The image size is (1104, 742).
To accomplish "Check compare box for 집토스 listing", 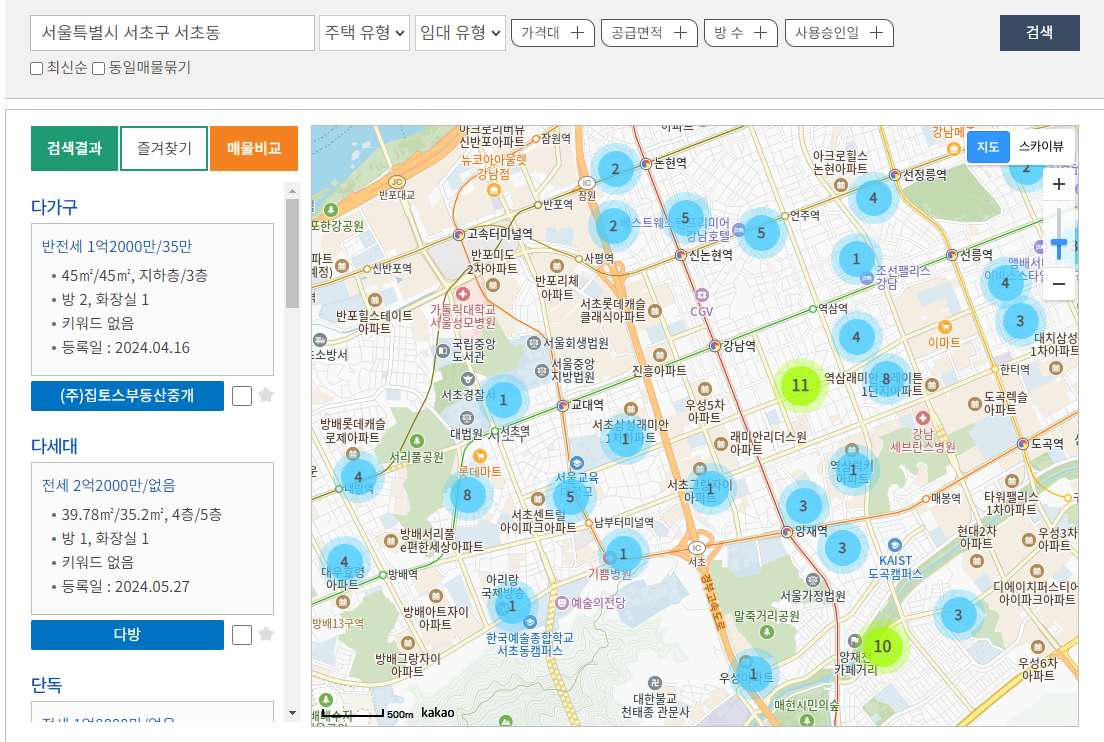I will coord(242,396).
